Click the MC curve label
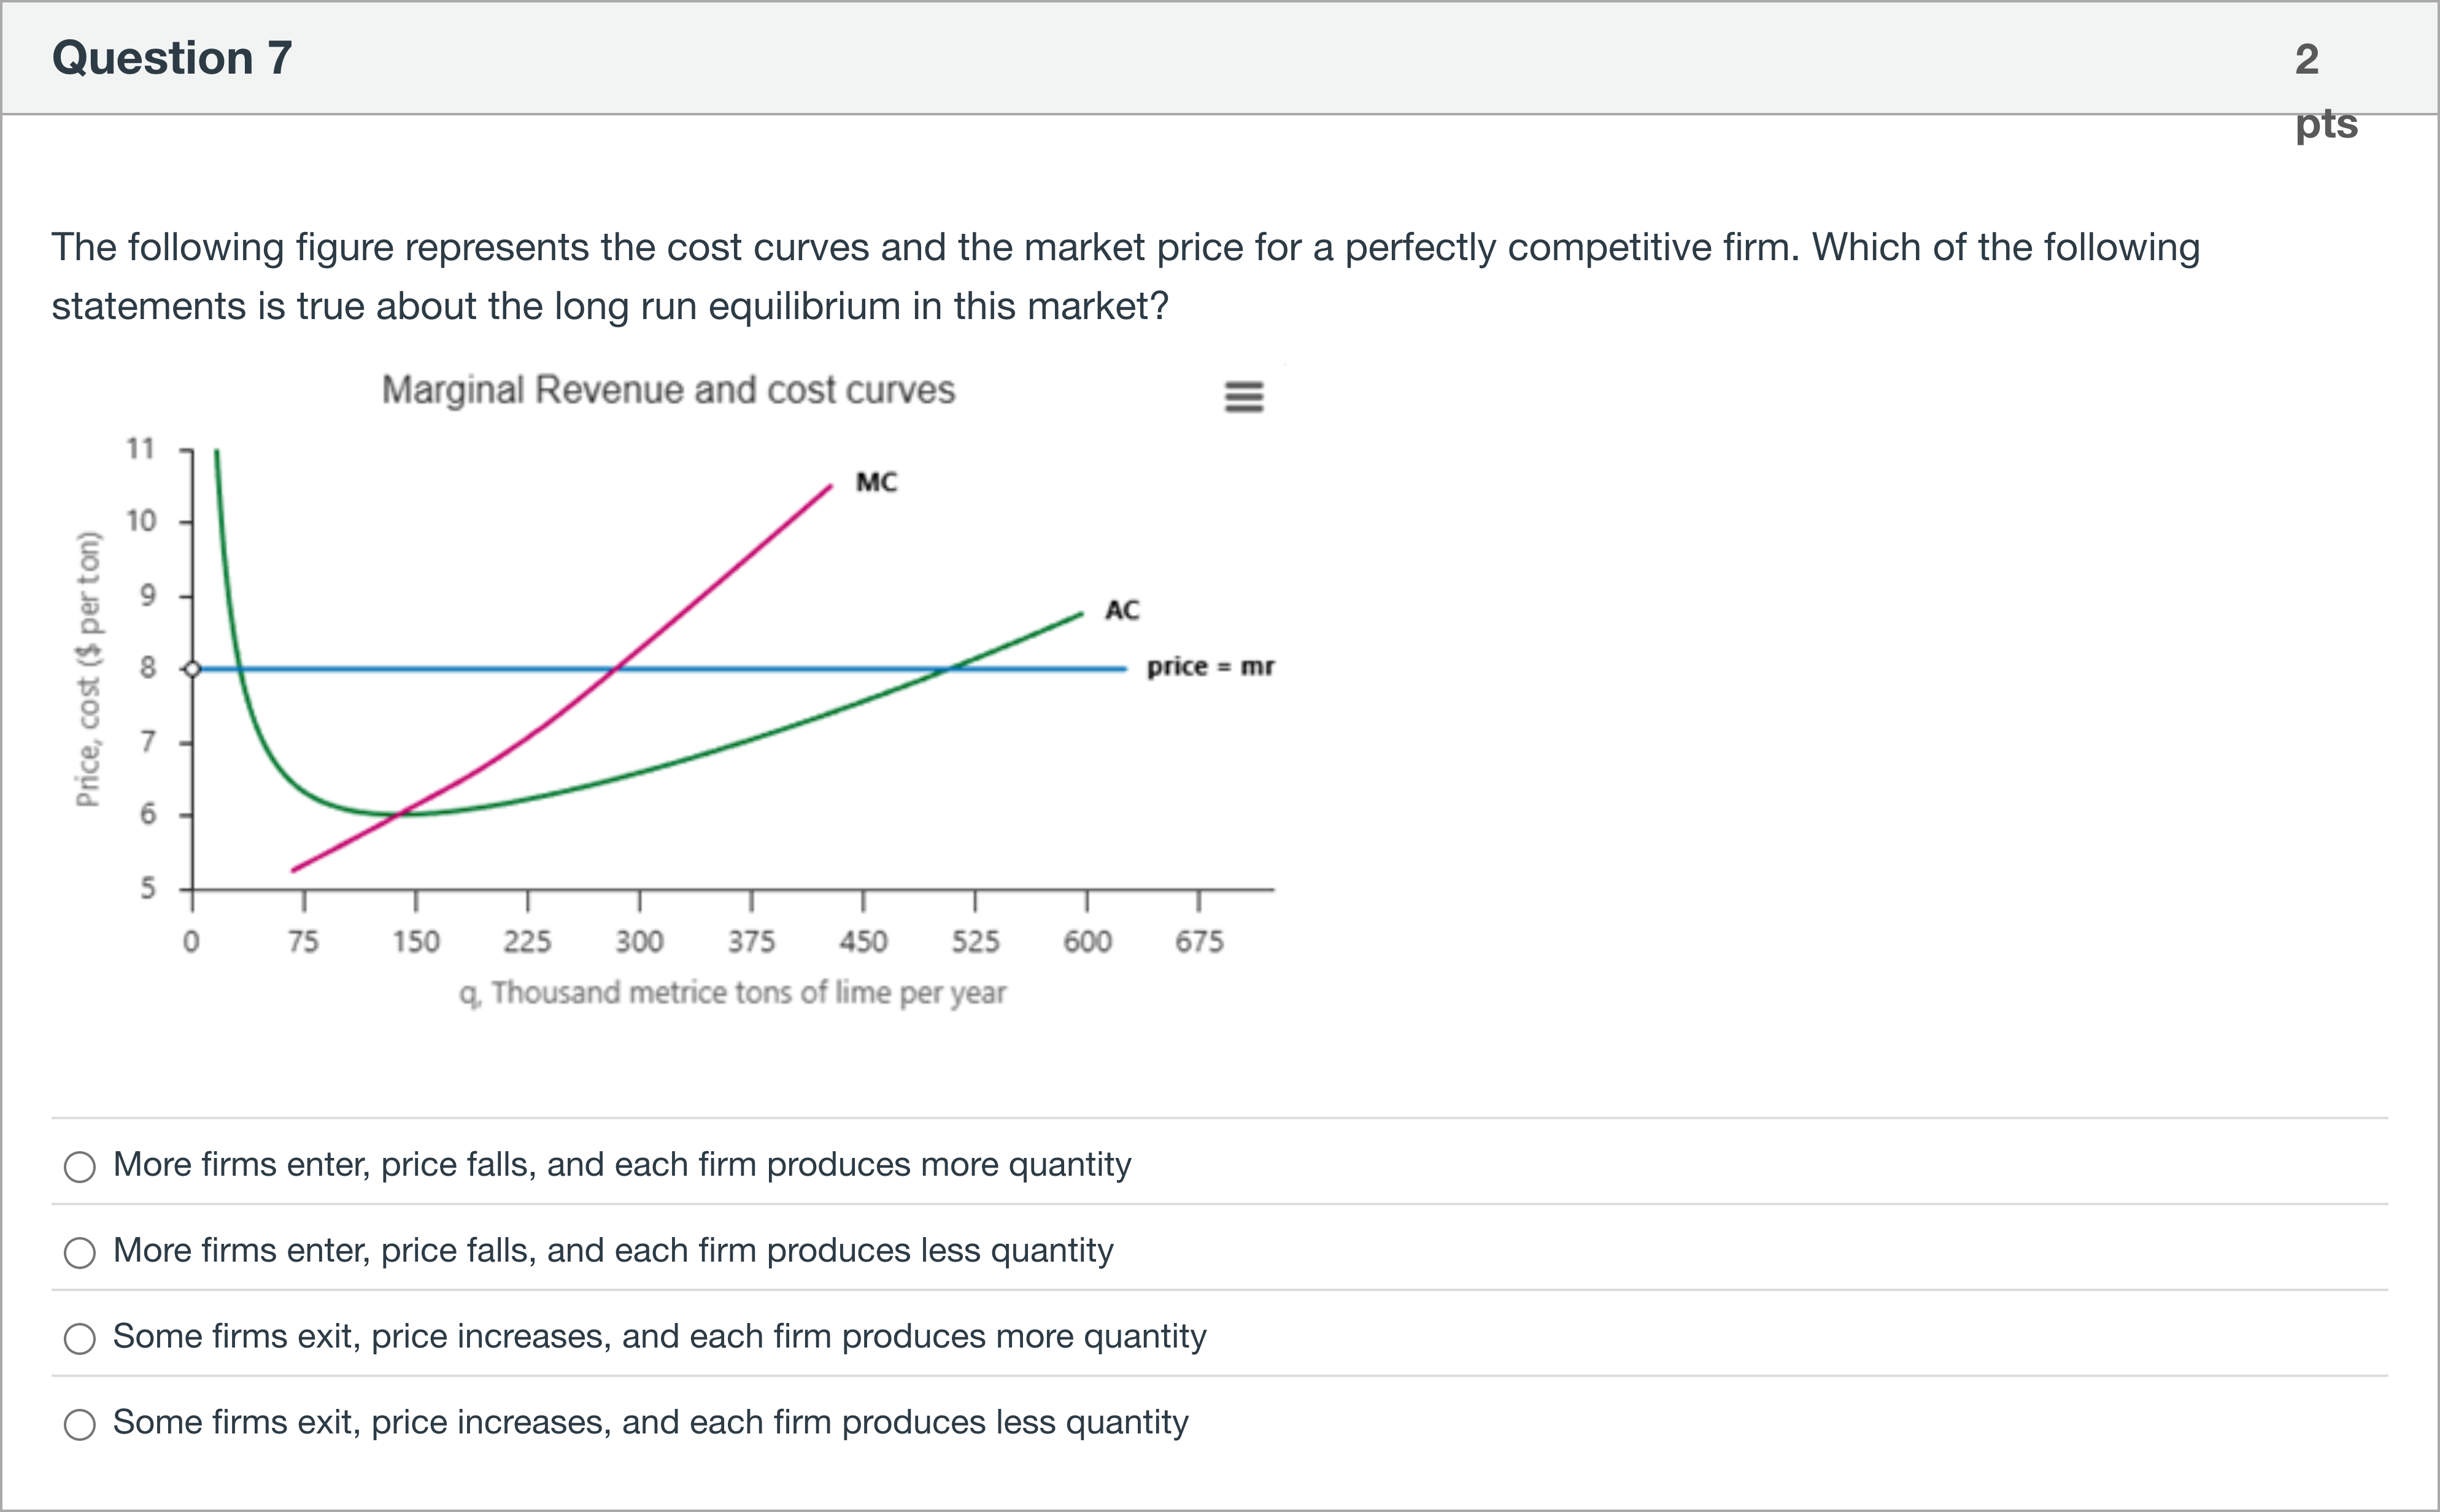This screenshot has height=1512, width=2440. [876, 483]
